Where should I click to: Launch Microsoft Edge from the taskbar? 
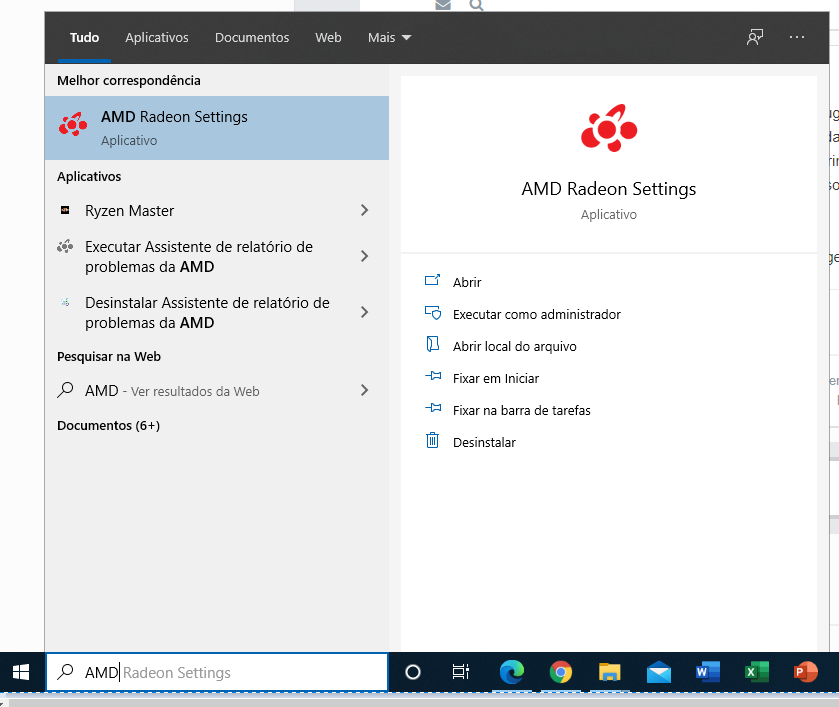click(x=512, y=672)
